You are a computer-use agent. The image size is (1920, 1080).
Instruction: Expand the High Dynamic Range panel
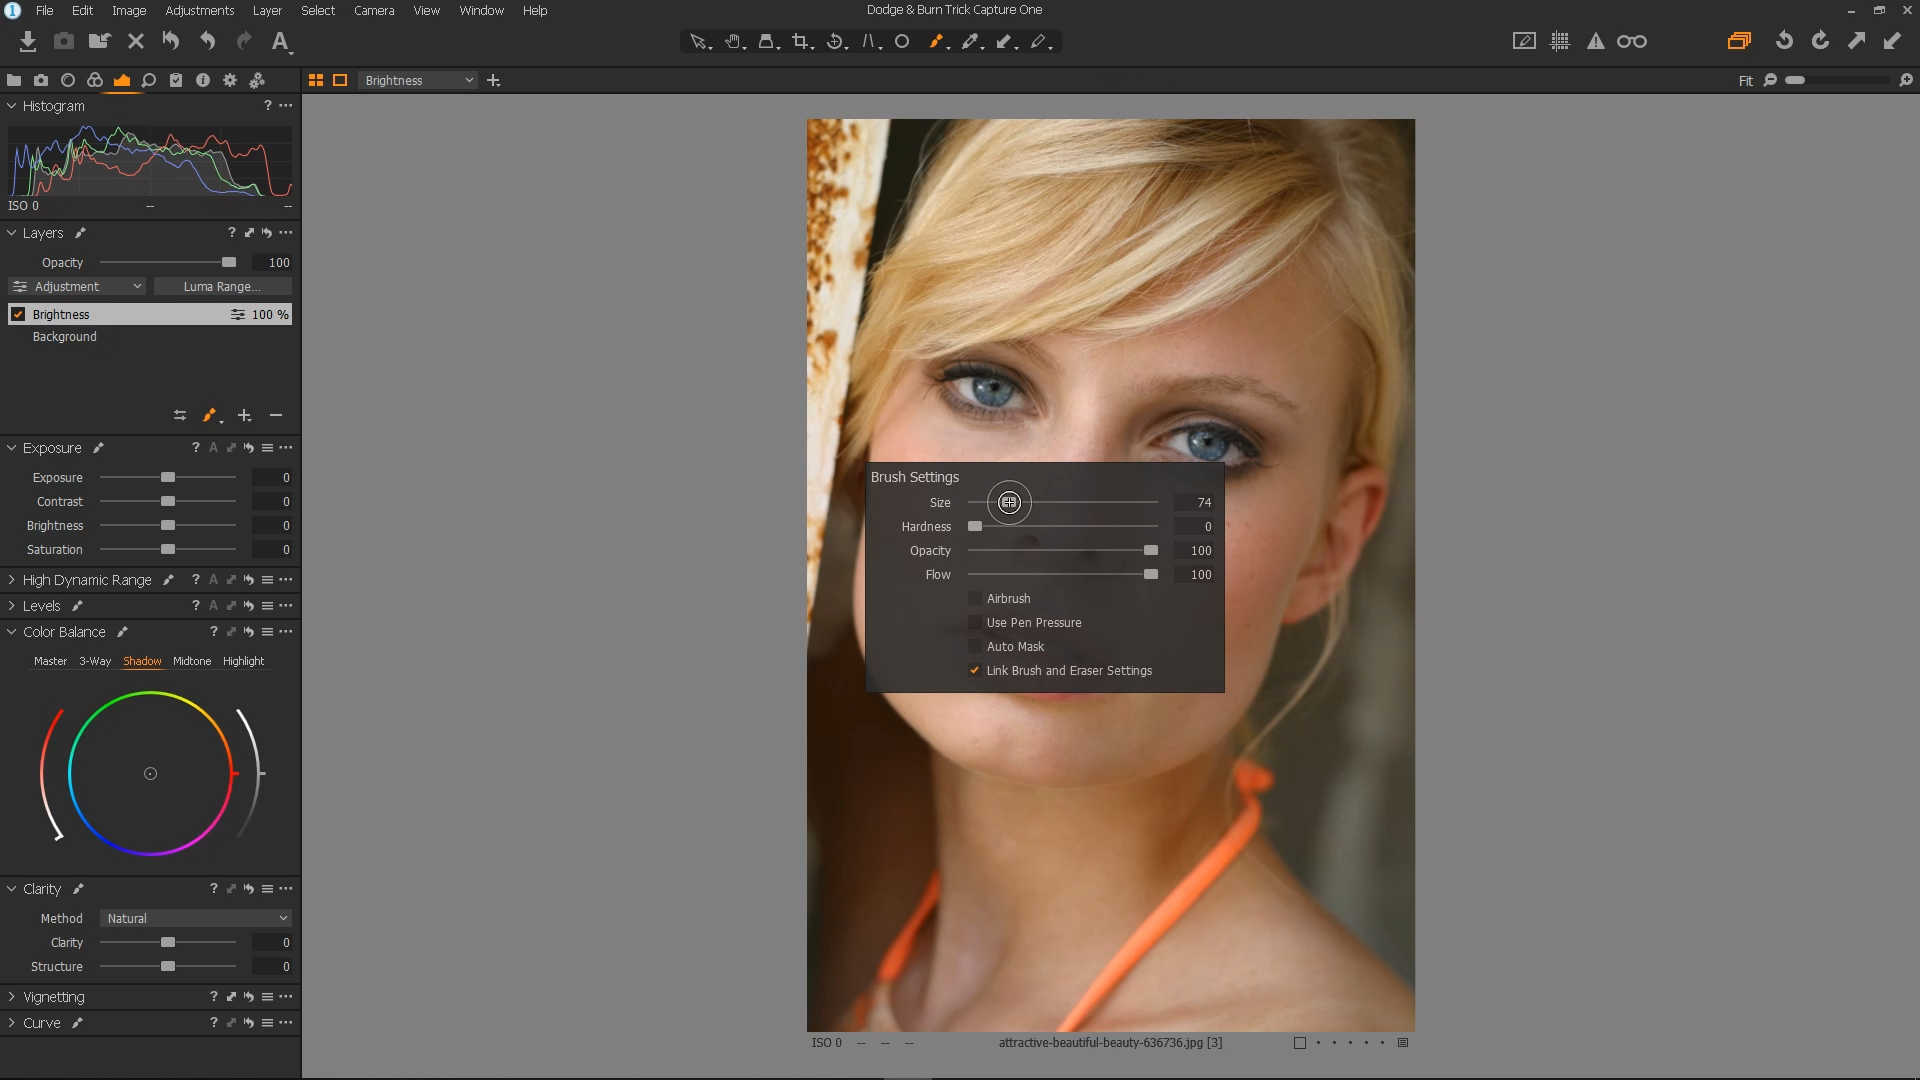click(12, 580)
